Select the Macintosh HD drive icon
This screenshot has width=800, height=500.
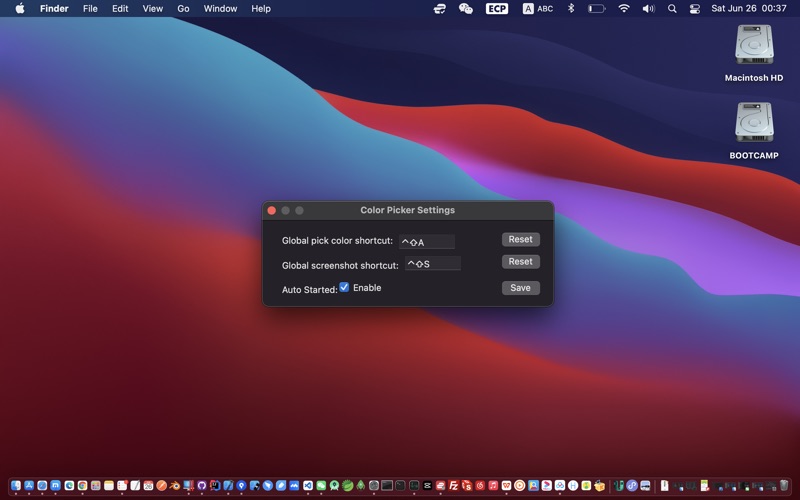coord(754,45)
